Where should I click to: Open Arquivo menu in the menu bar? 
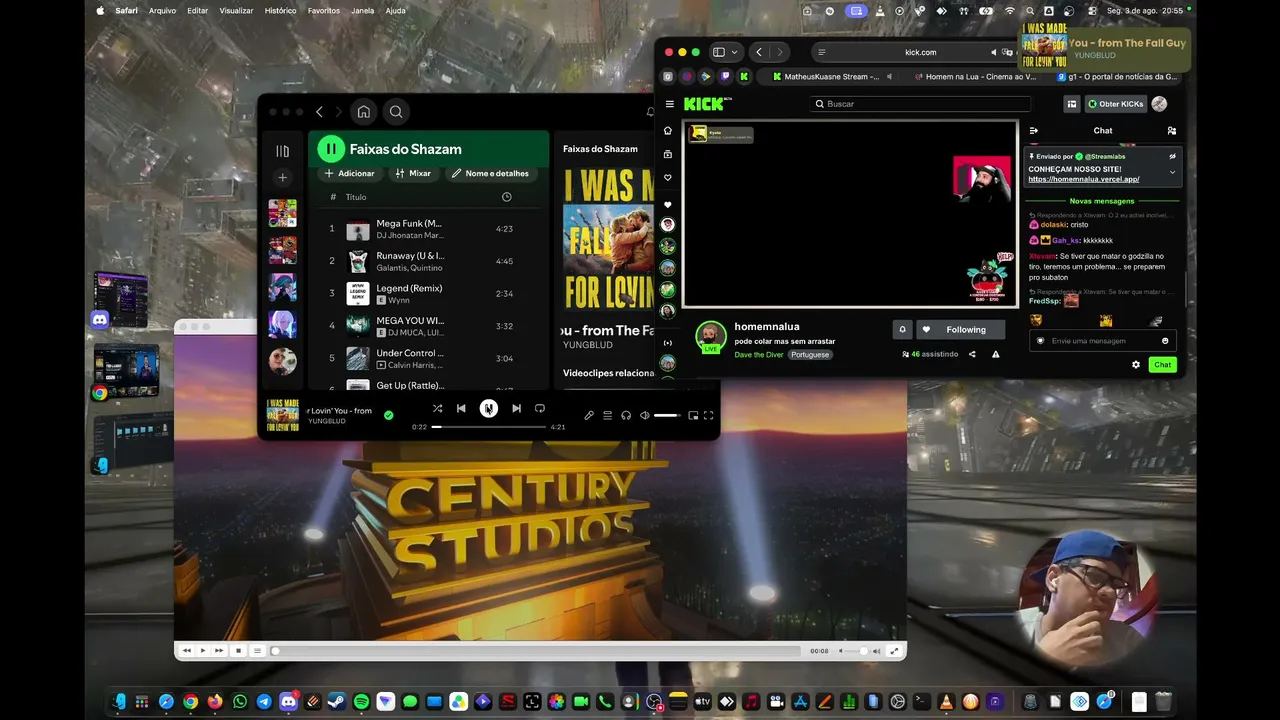pyautogui.click(x=162, y=11)
